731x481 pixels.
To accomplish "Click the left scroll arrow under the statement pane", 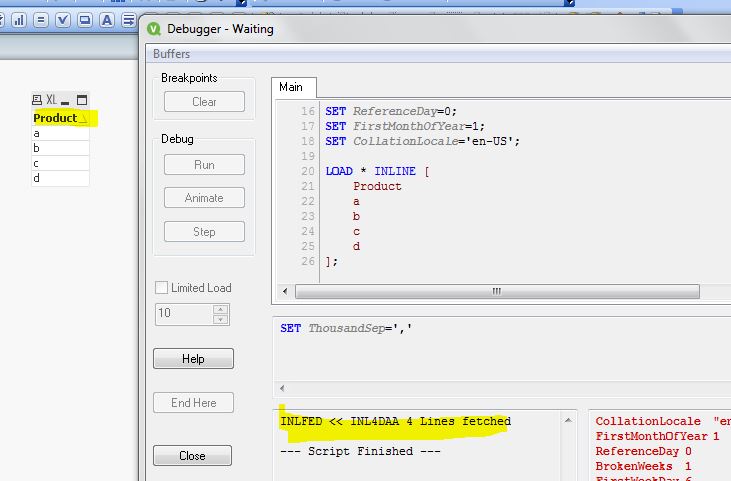I will click(x=282, y=388).
